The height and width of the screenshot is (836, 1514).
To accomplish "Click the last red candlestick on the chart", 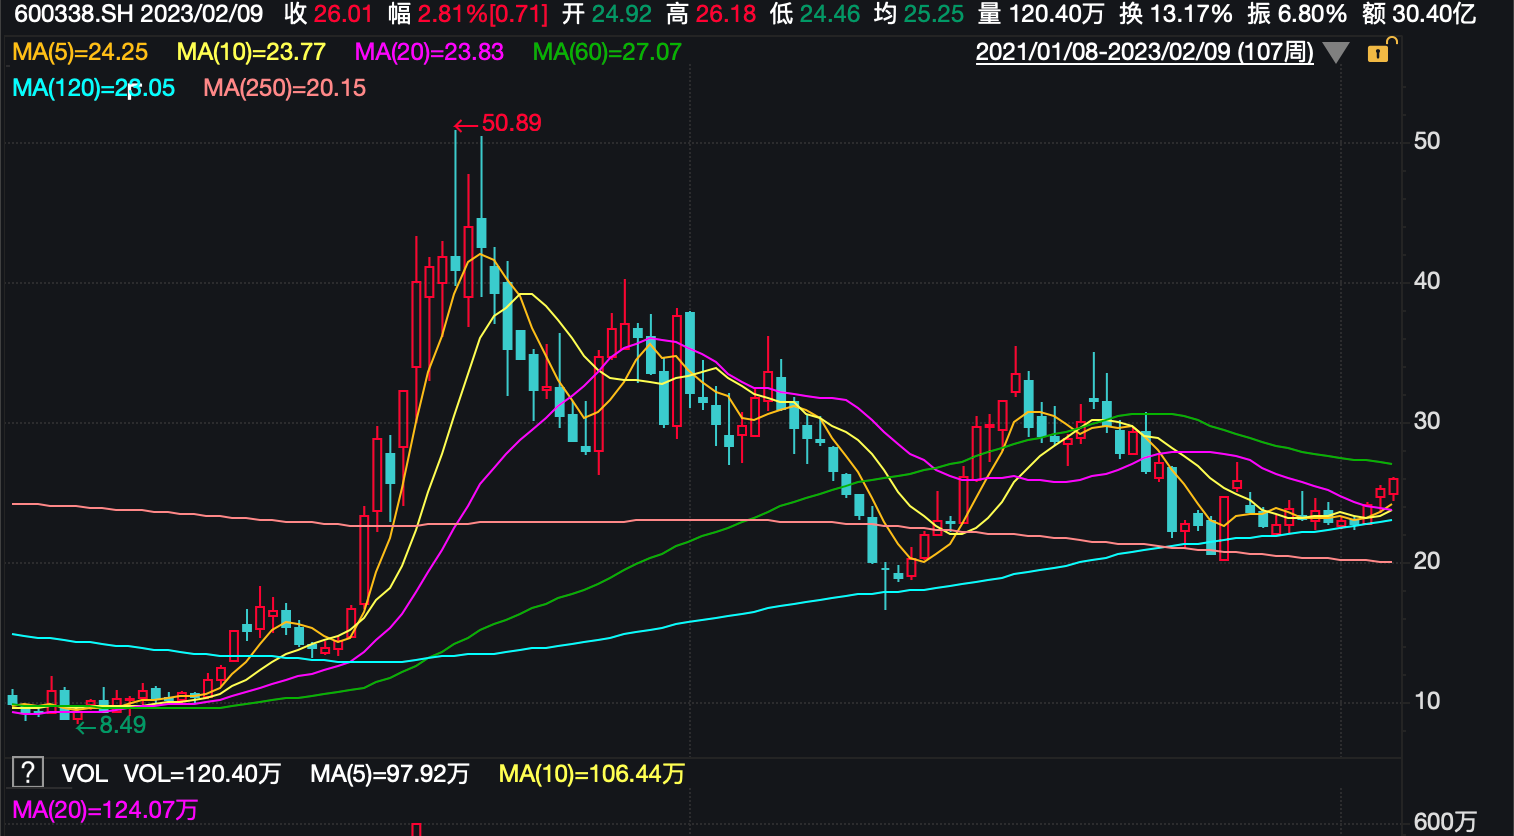I will coord(1393,487).
